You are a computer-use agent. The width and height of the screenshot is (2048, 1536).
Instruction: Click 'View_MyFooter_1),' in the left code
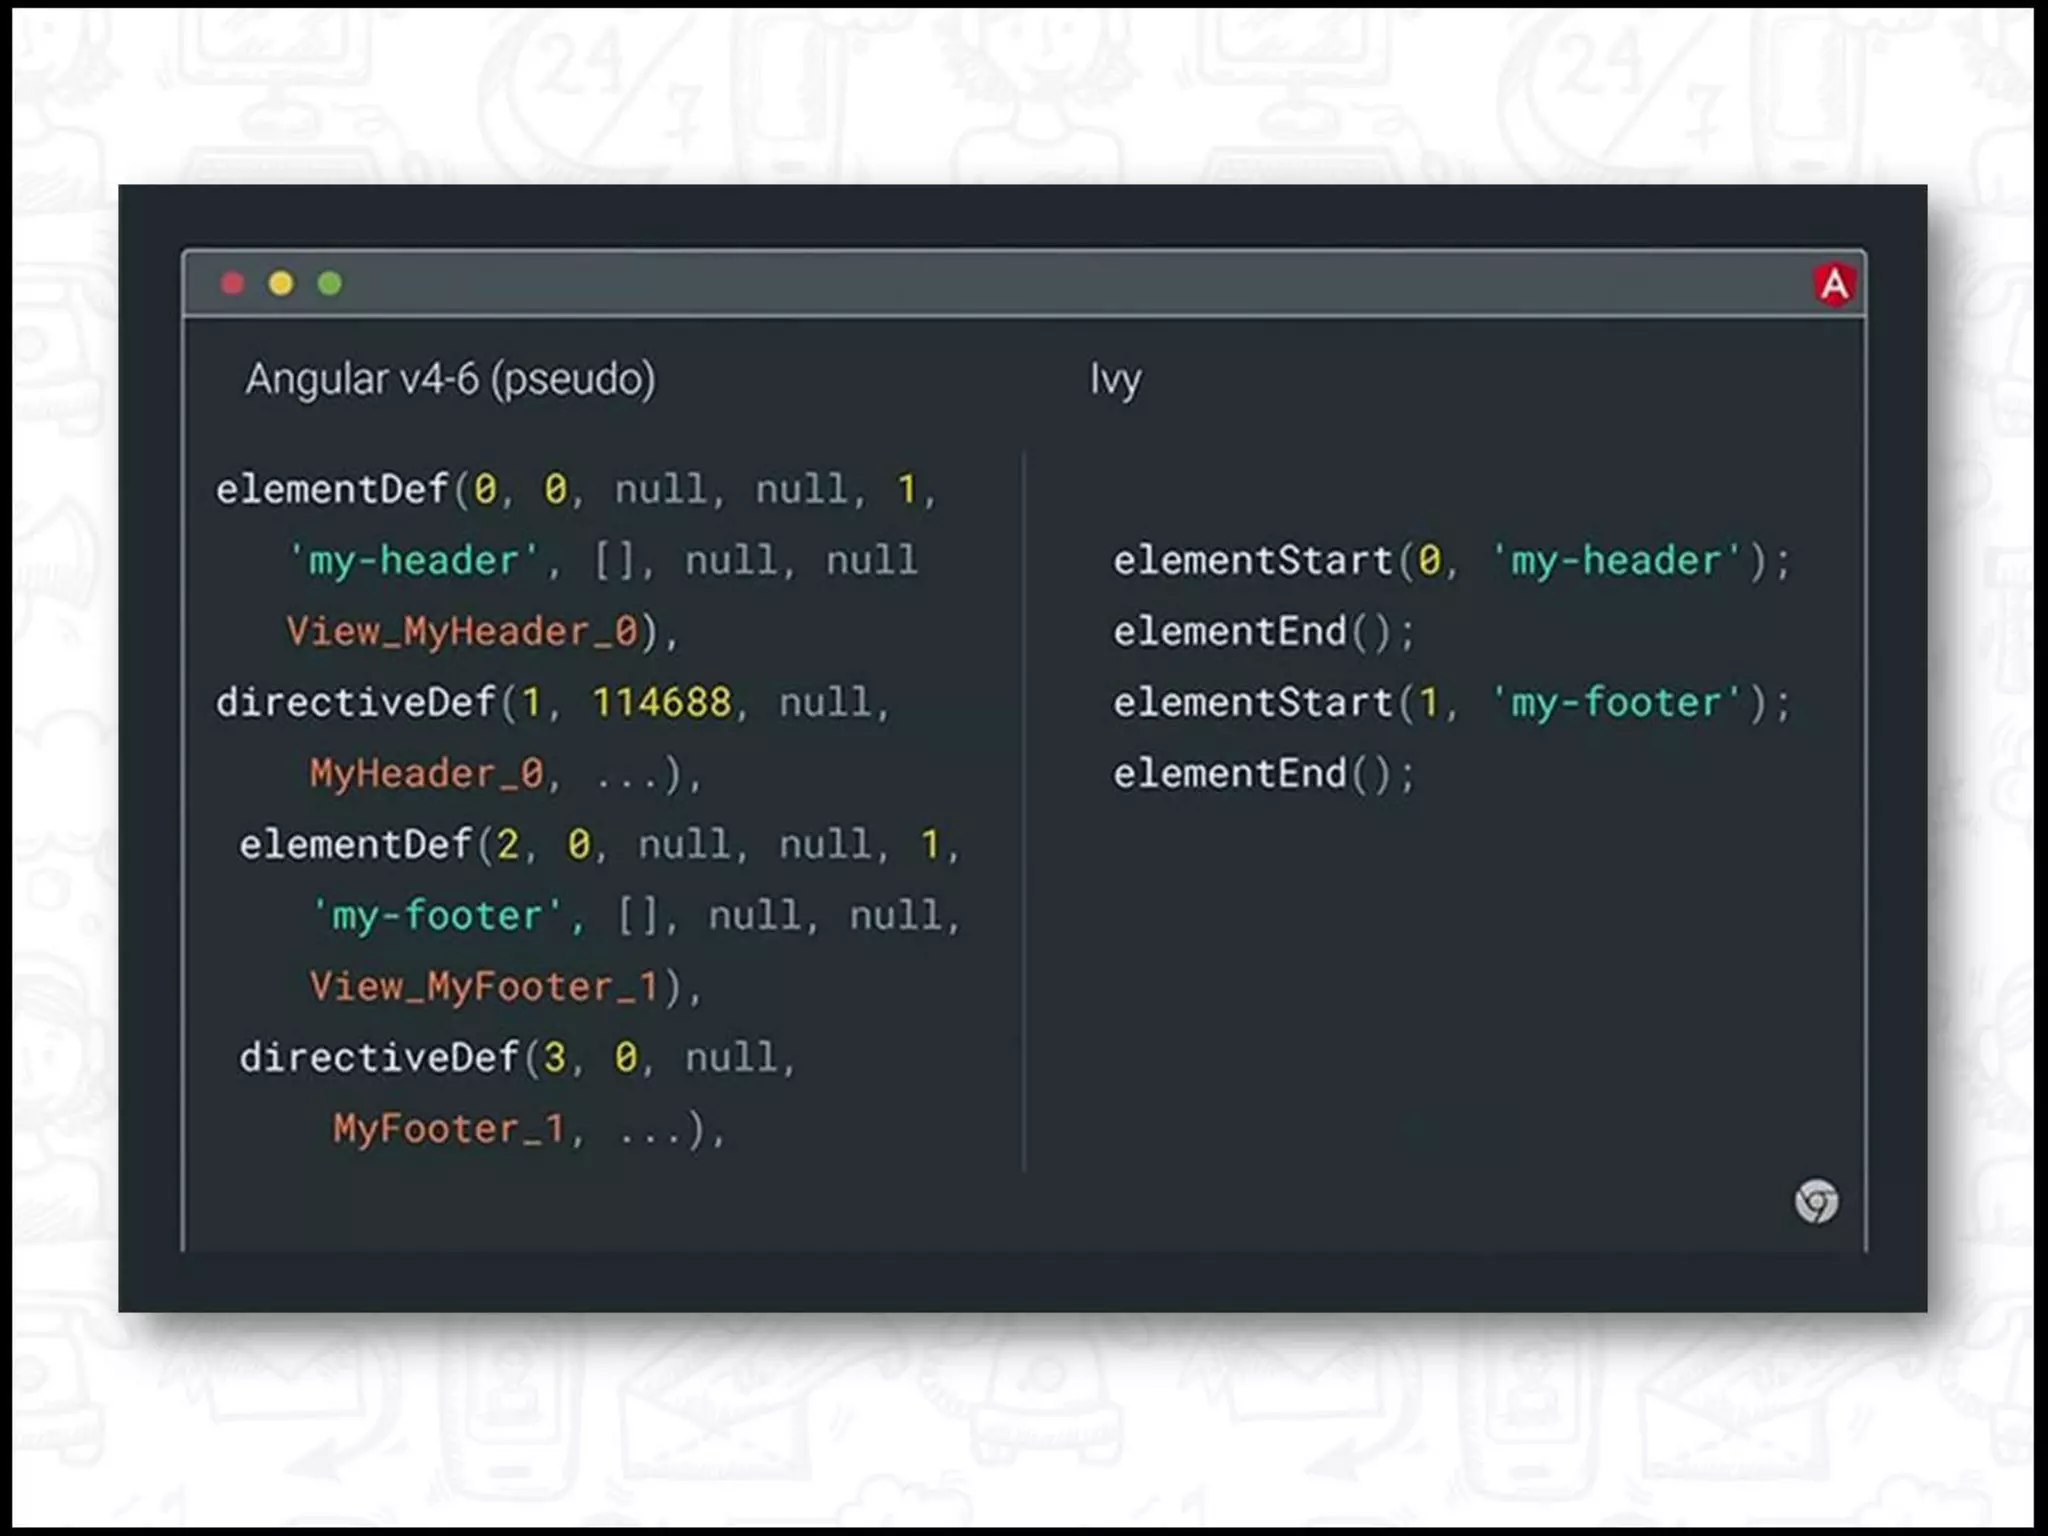[506, 987]
